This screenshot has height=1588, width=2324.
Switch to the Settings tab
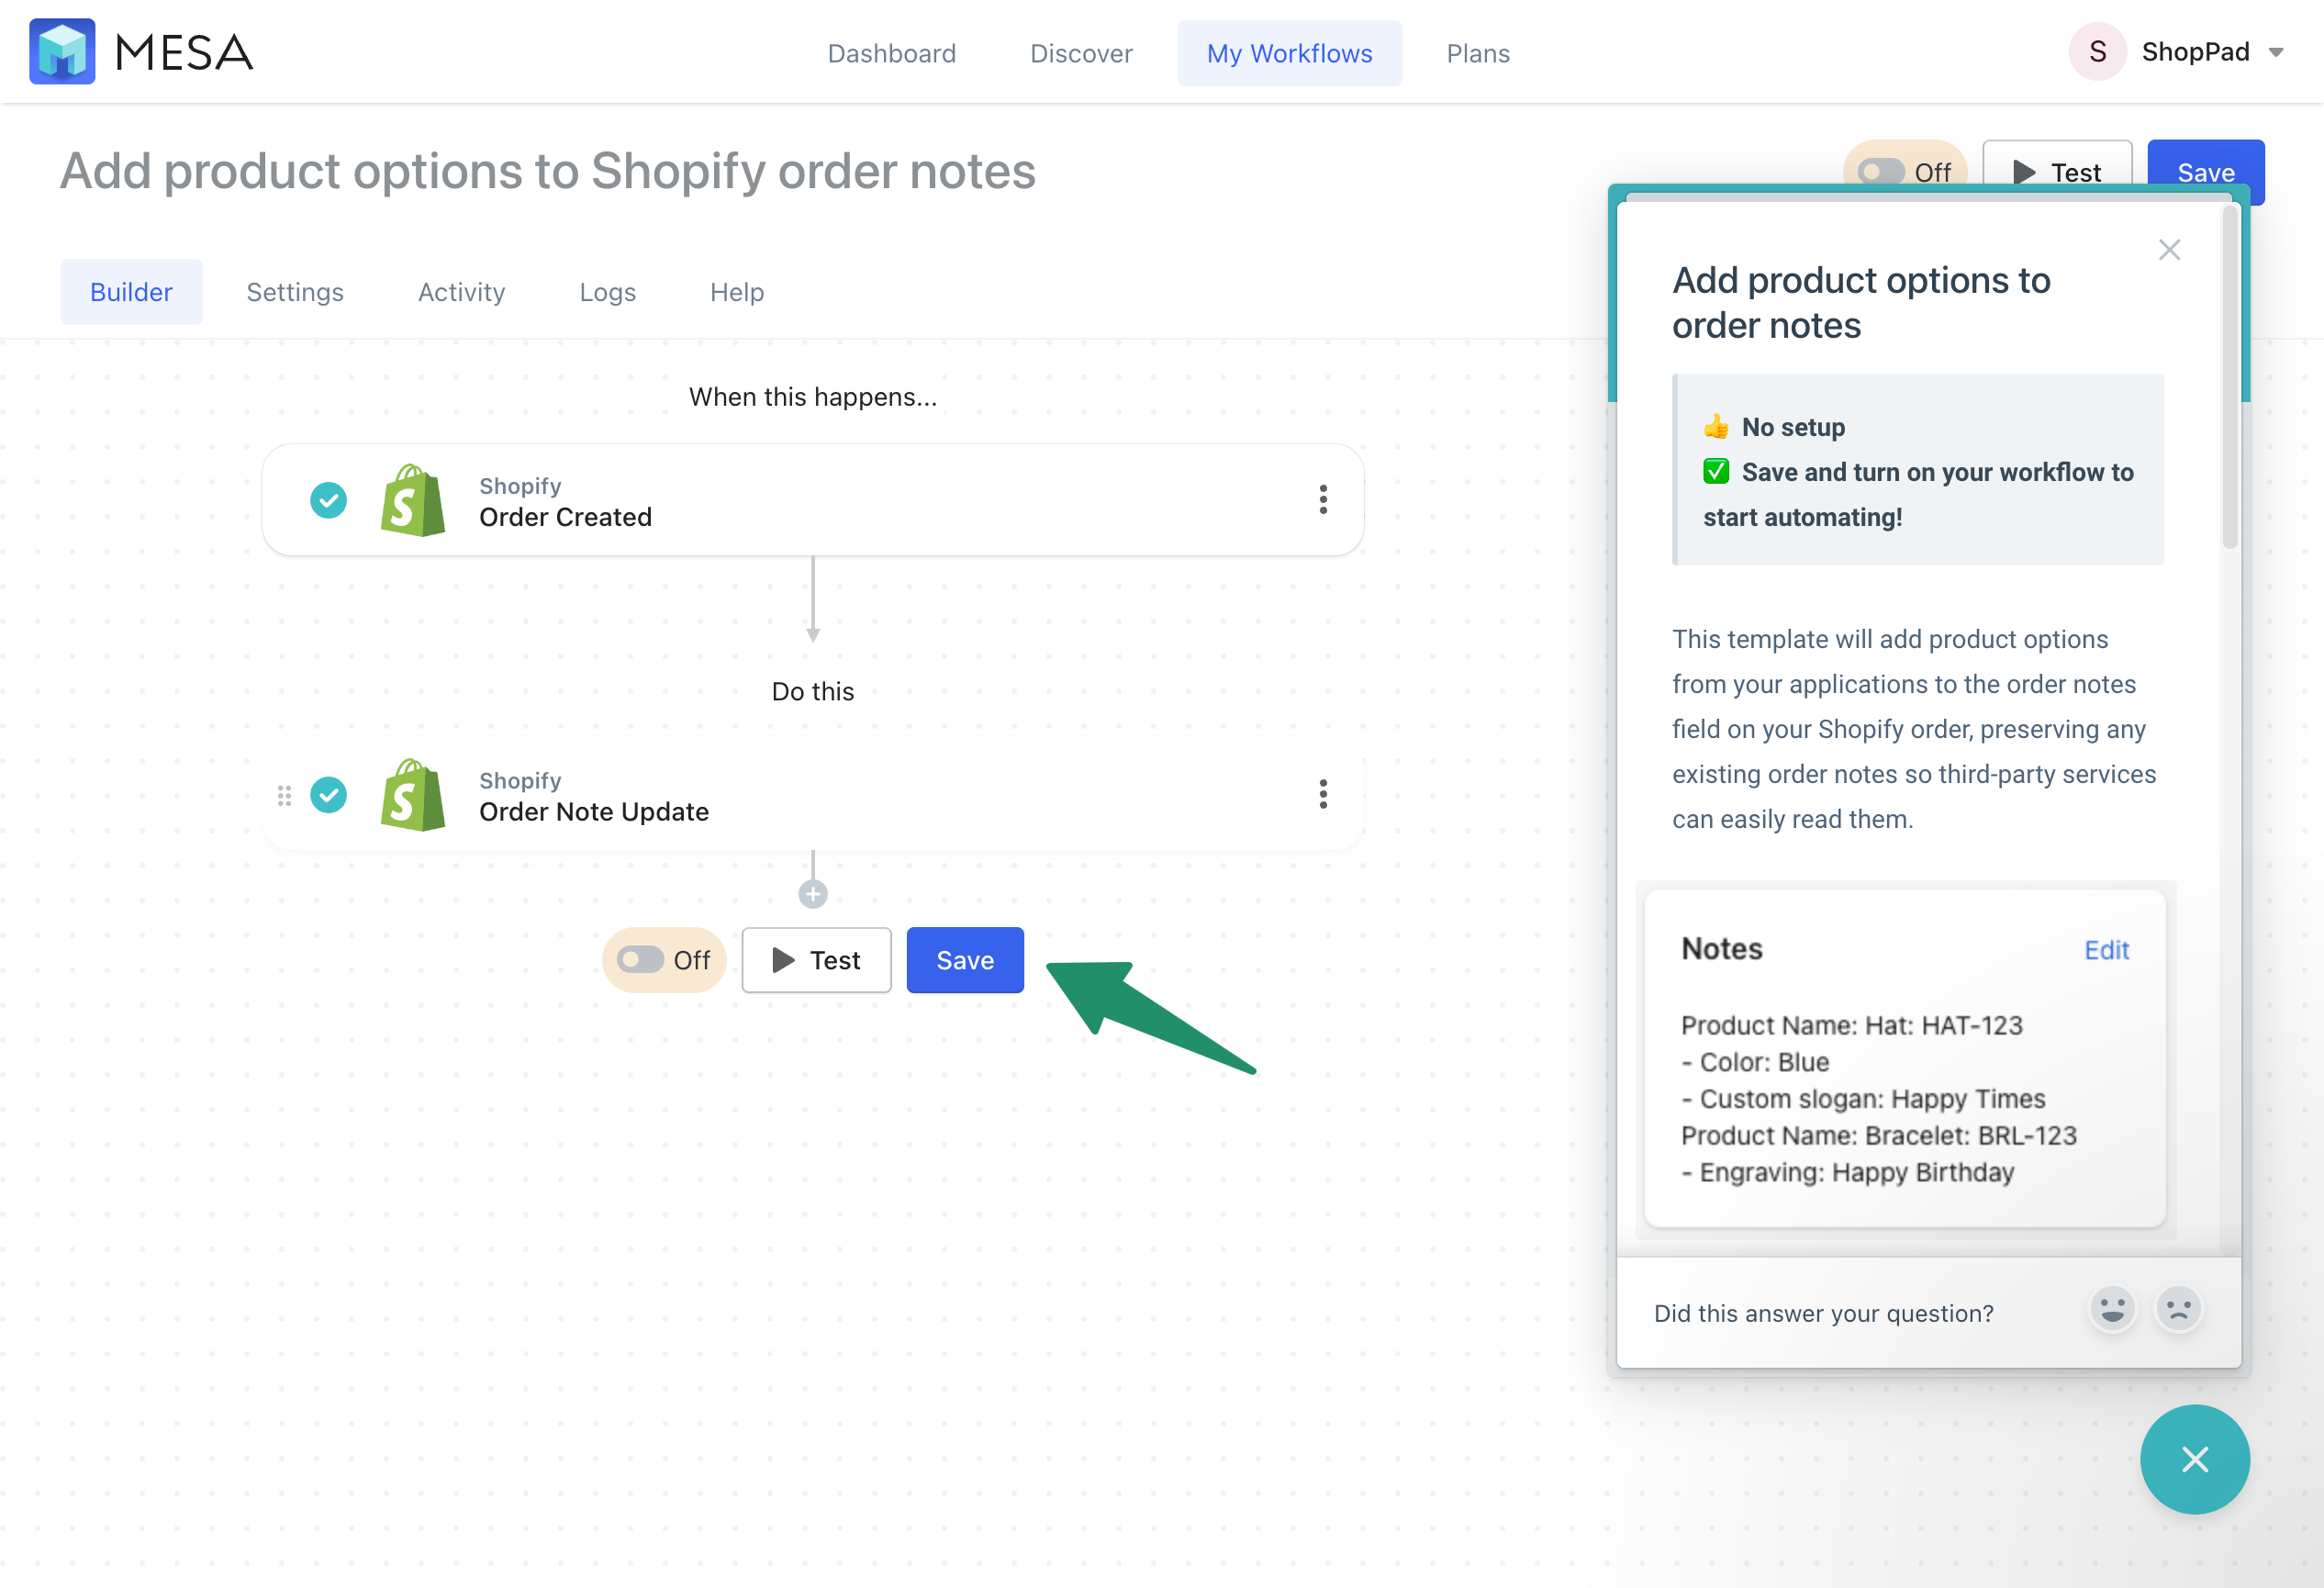pos(295,291)
